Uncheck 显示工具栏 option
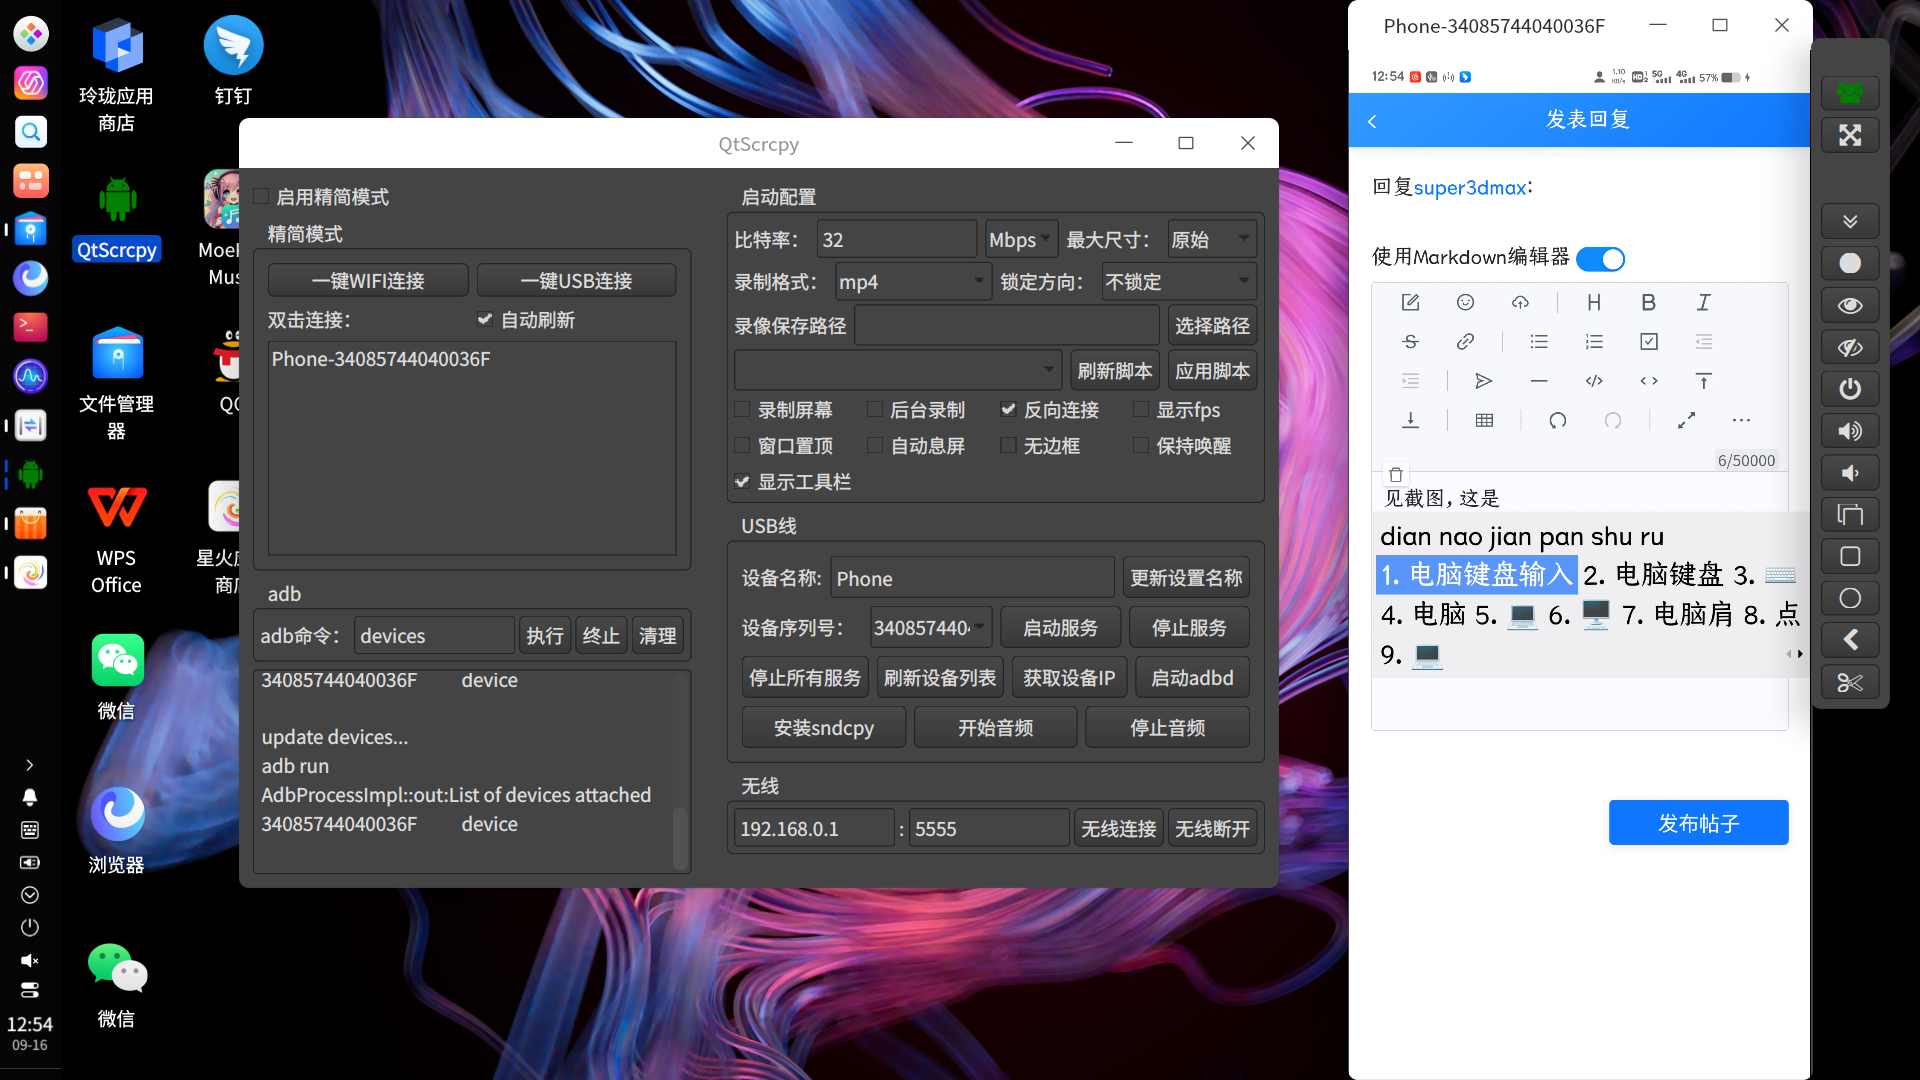Viewport: 1920px width, 1080px height. pyautogui.click(x=742, y=482)
